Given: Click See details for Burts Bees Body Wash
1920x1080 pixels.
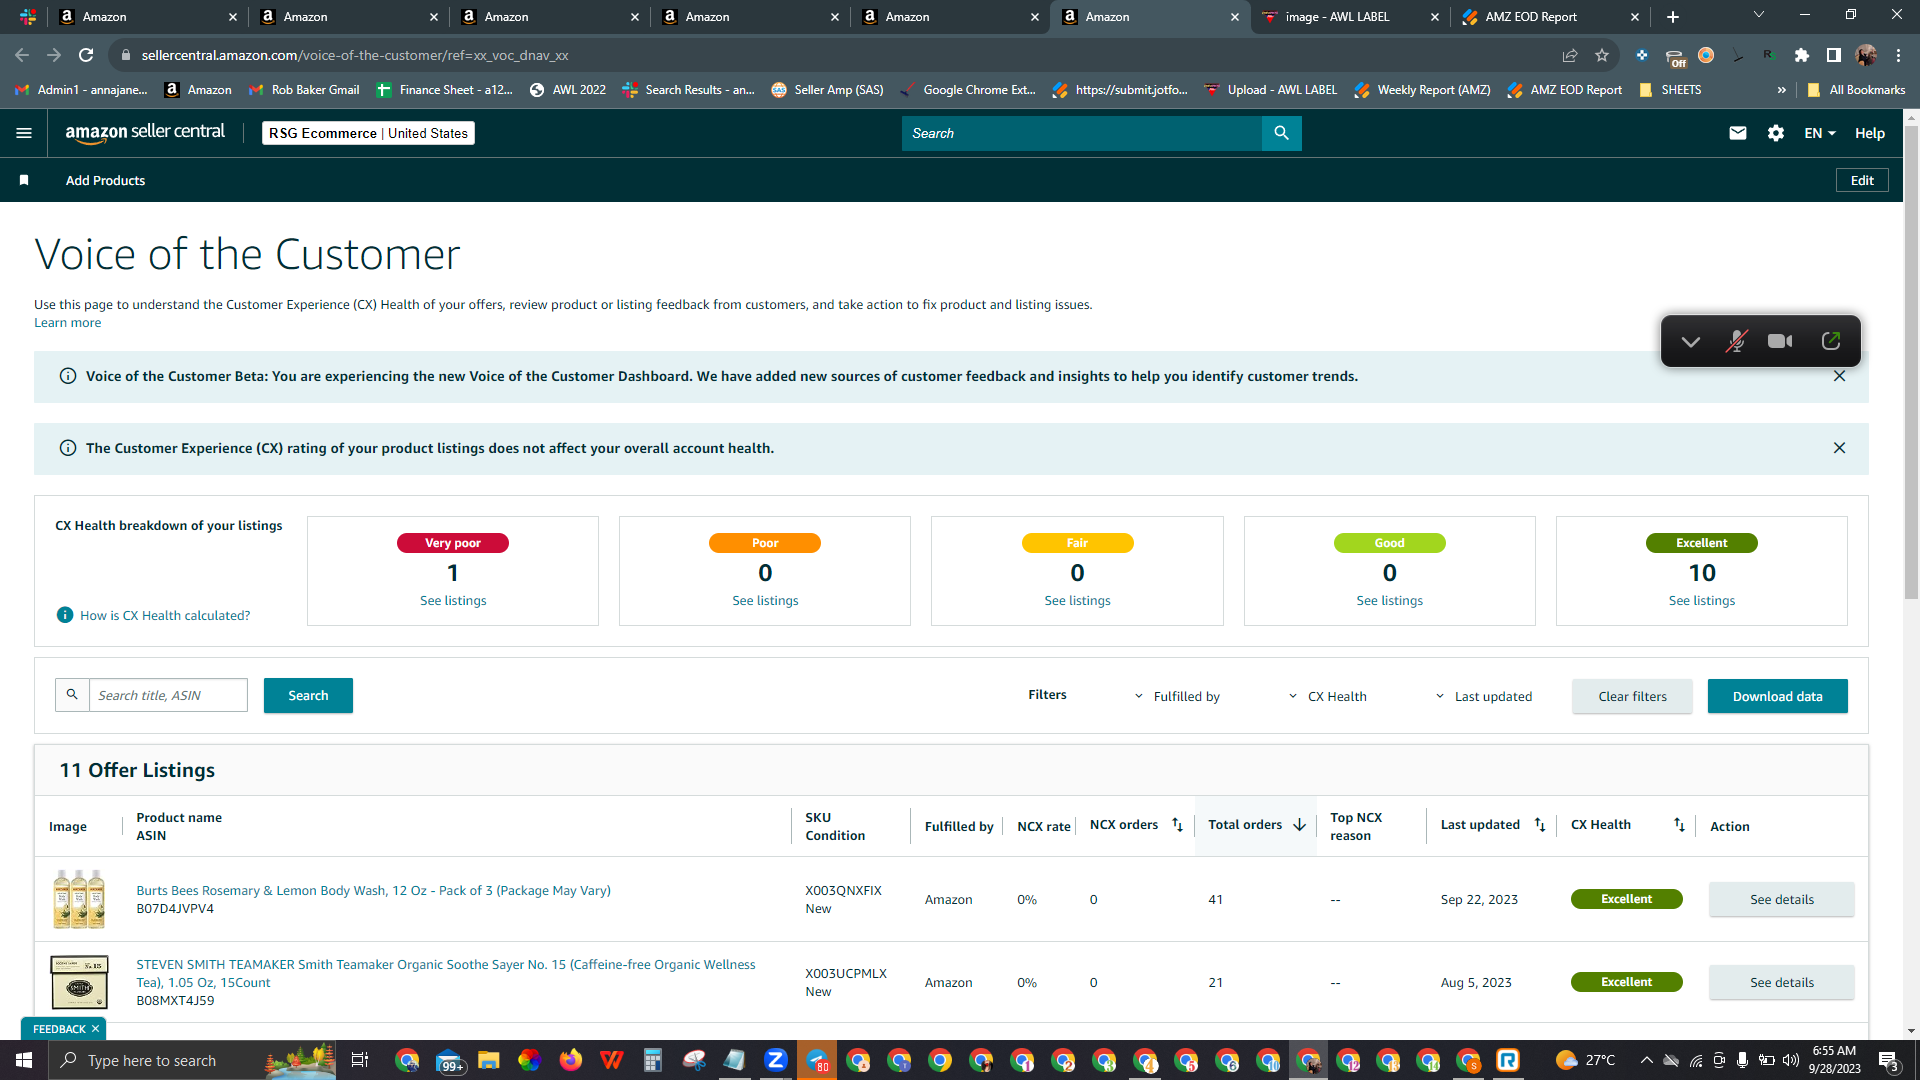Looking at the screenshot, I should click(x=1781, y=899).
